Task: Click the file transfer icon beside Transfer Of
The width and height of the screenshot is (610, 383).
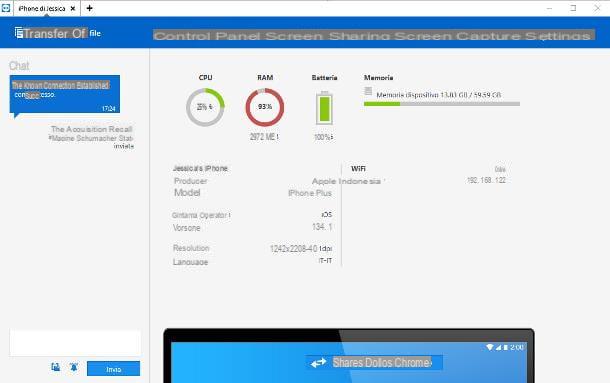Action: tap(19, 33)
